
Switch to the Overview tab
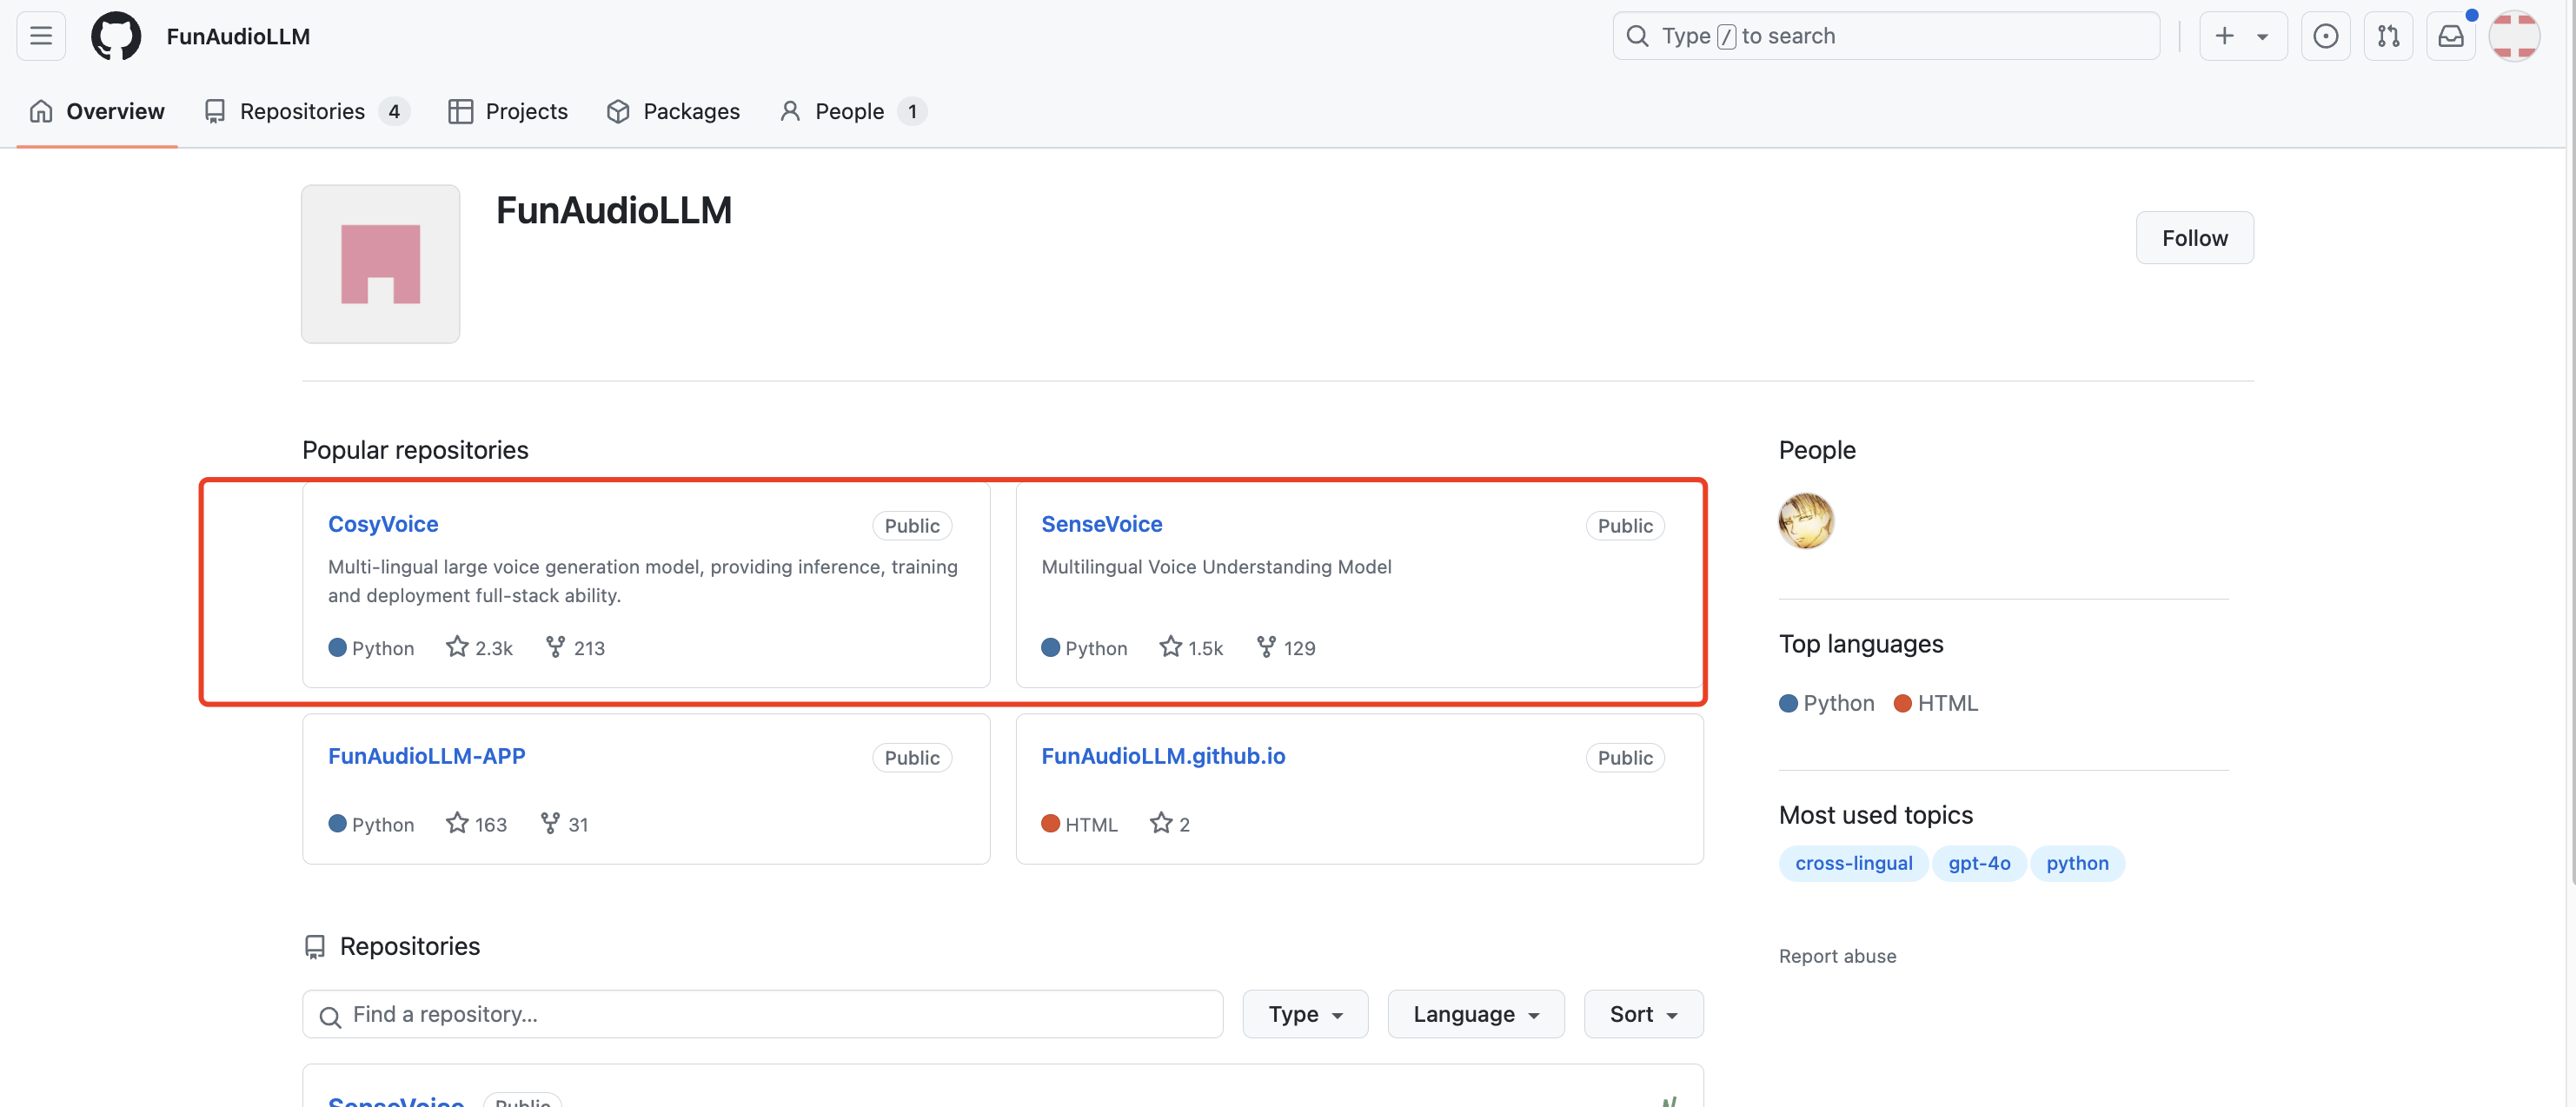(x=97, y=111)
